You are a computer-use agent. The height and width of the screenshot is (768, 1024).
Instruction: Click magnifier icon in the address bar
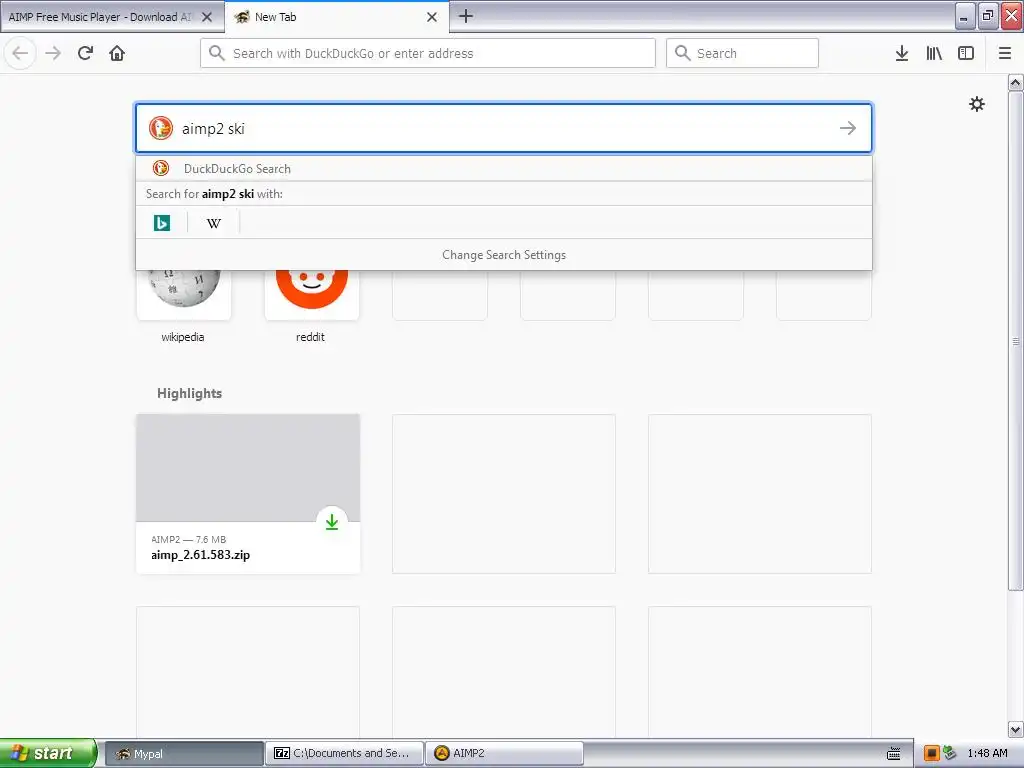(217, 53)
